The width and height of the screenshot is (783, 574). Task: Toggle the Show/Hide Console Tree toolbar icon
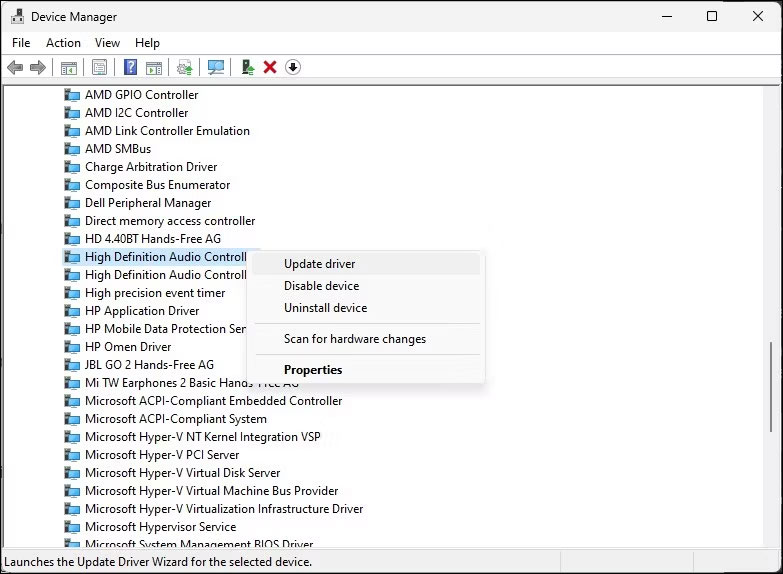pyautogui.click(x=69, y=67)
